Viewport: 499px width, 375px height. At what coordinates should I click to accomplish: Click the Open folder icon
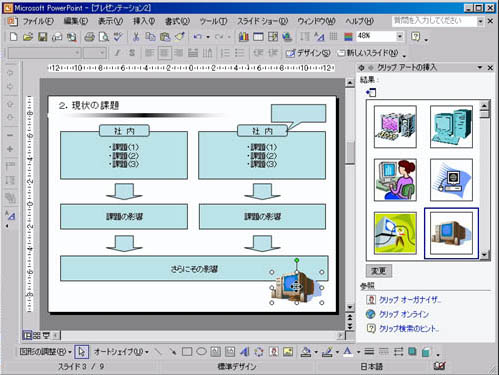point(28,37)
